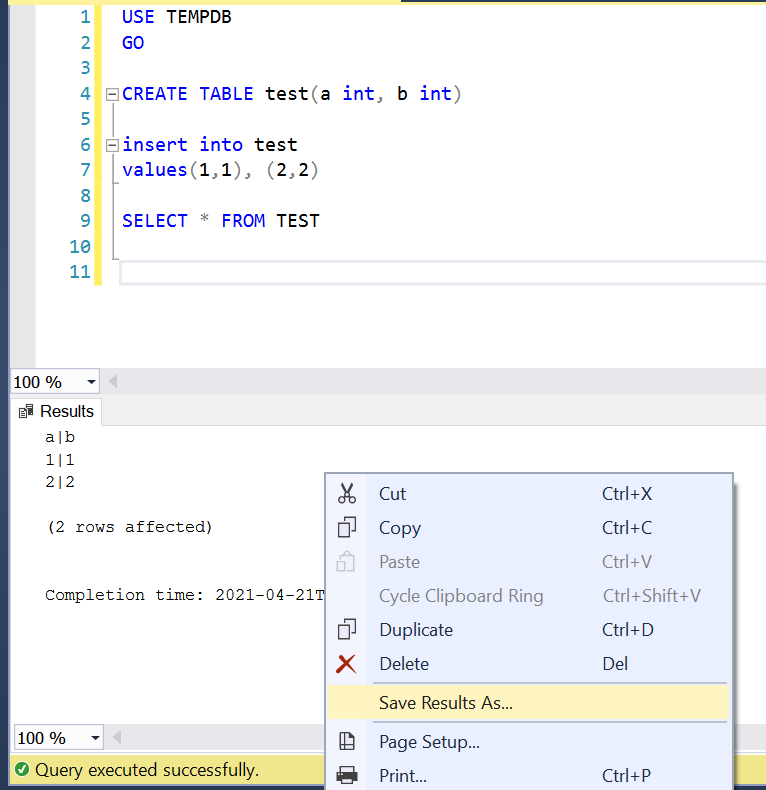Click the Cut scissors icon
The height and width of the screenshot is (790, 766).
coord(347,493)
